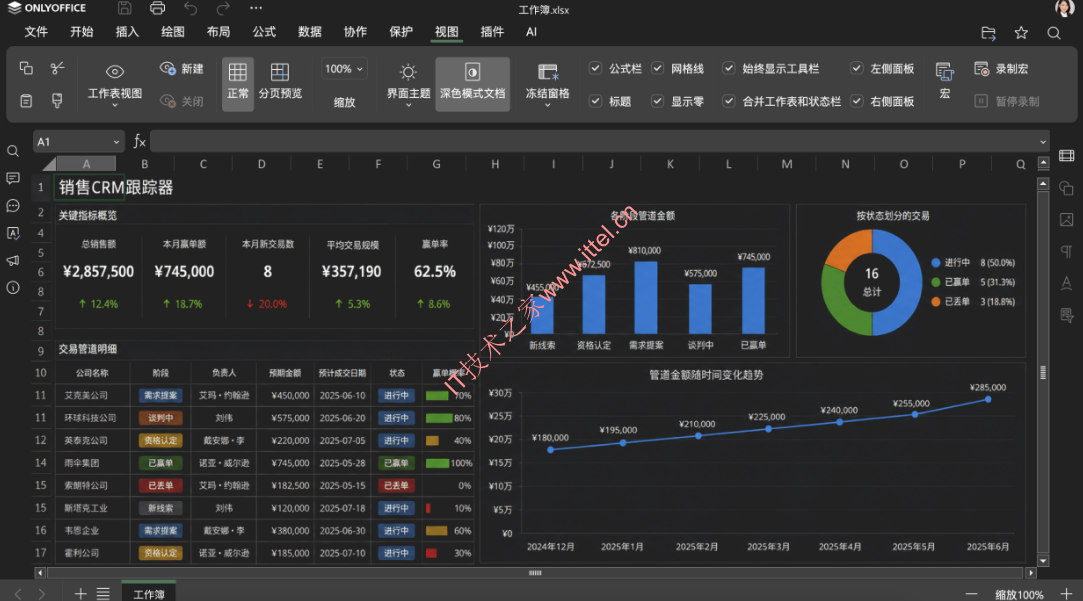
Task: Open find icon in left sidebar
Action: tap(12, 151)
